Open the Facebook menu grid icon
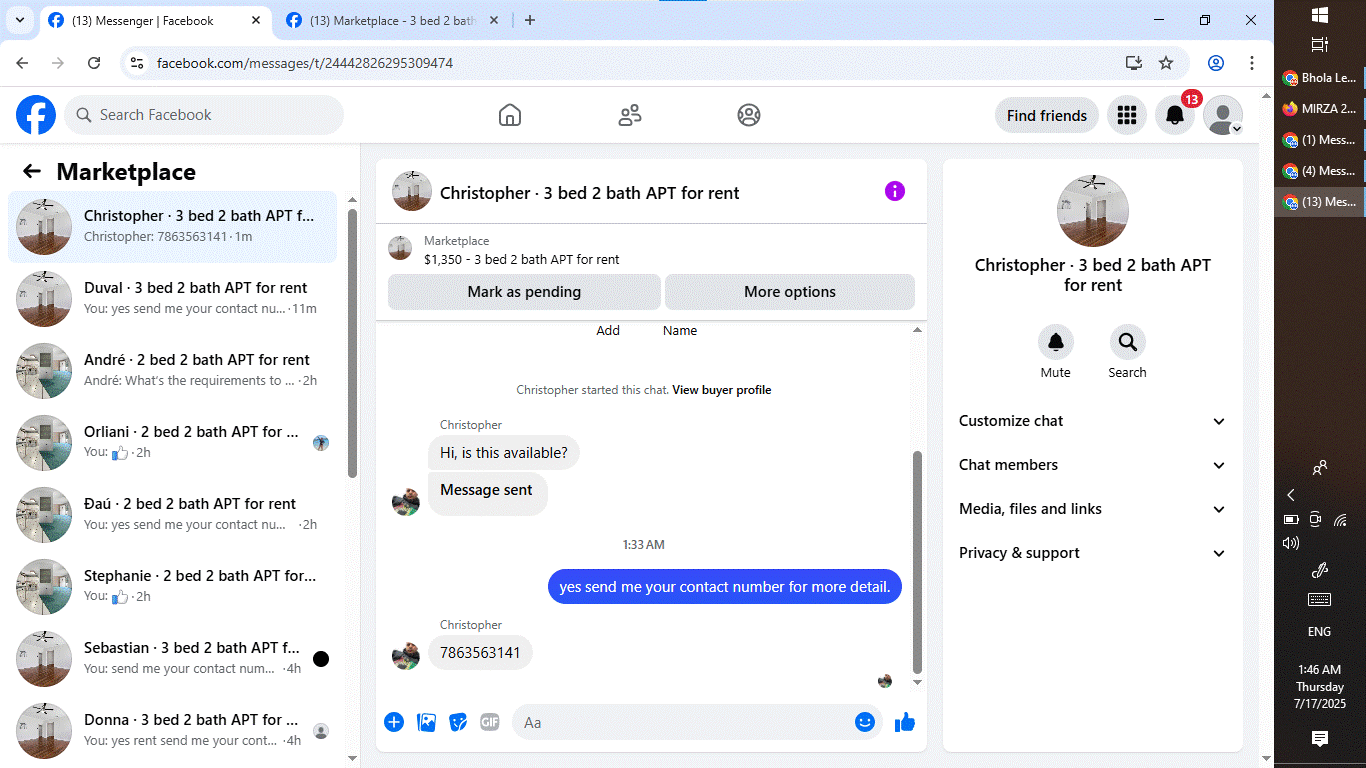1366x768 pixels. pyautogui.click(x=1127, y=115)
